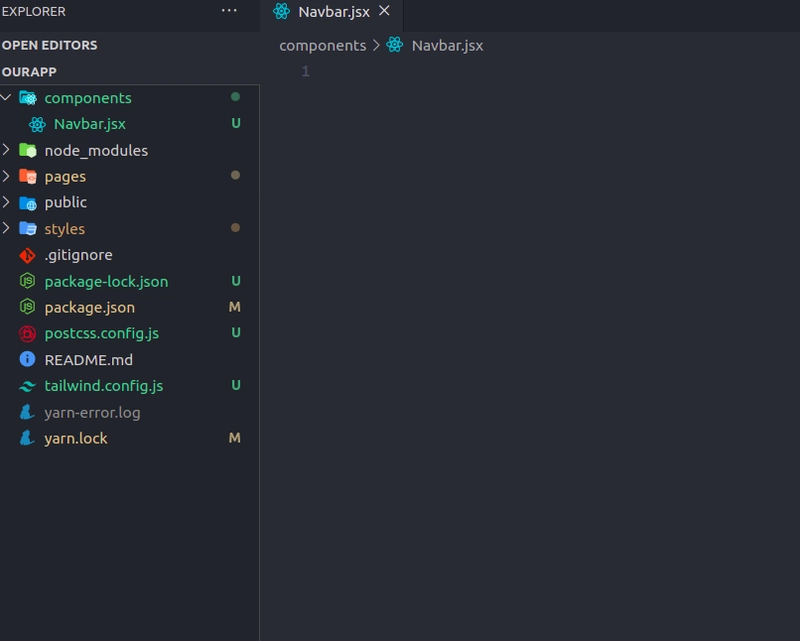The image size is (800, 641).
Task: Open the package-lock.json file
Action: [106, 282]
